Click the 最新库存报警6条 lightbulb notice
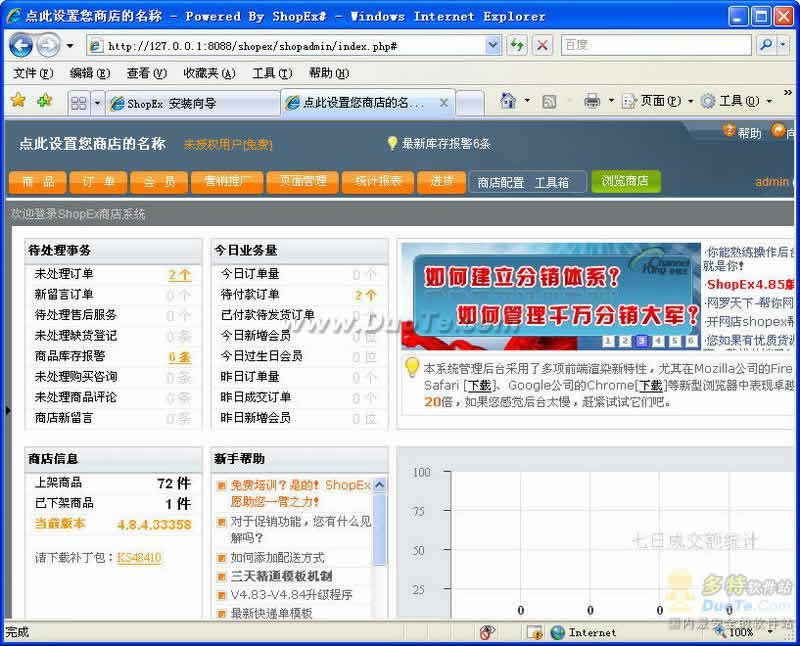The width and height of the screenshot is (800, 646). 438,143
